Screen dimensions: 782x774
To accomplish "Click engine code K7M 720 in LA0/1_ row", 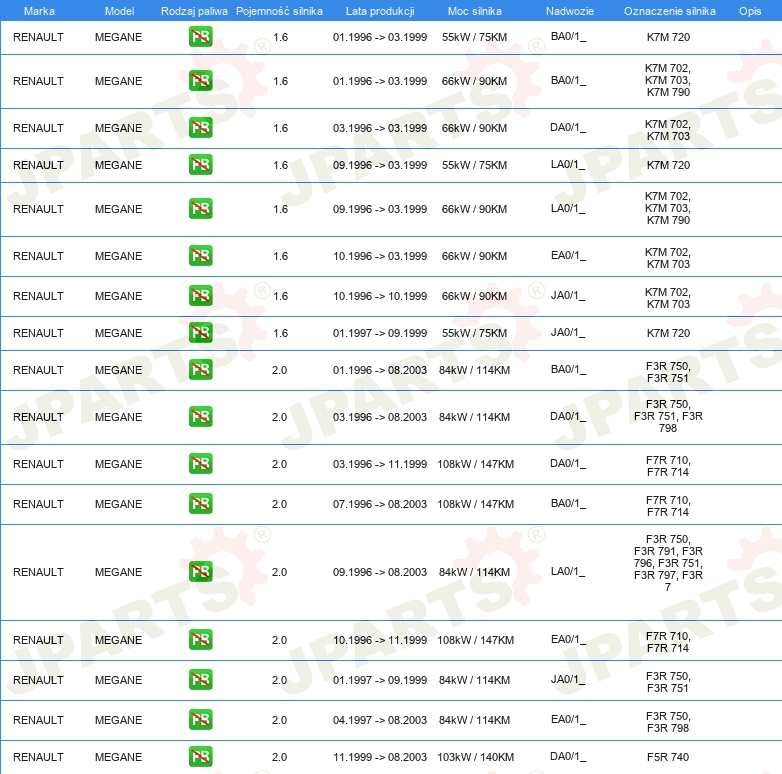I will pos(668,165).
